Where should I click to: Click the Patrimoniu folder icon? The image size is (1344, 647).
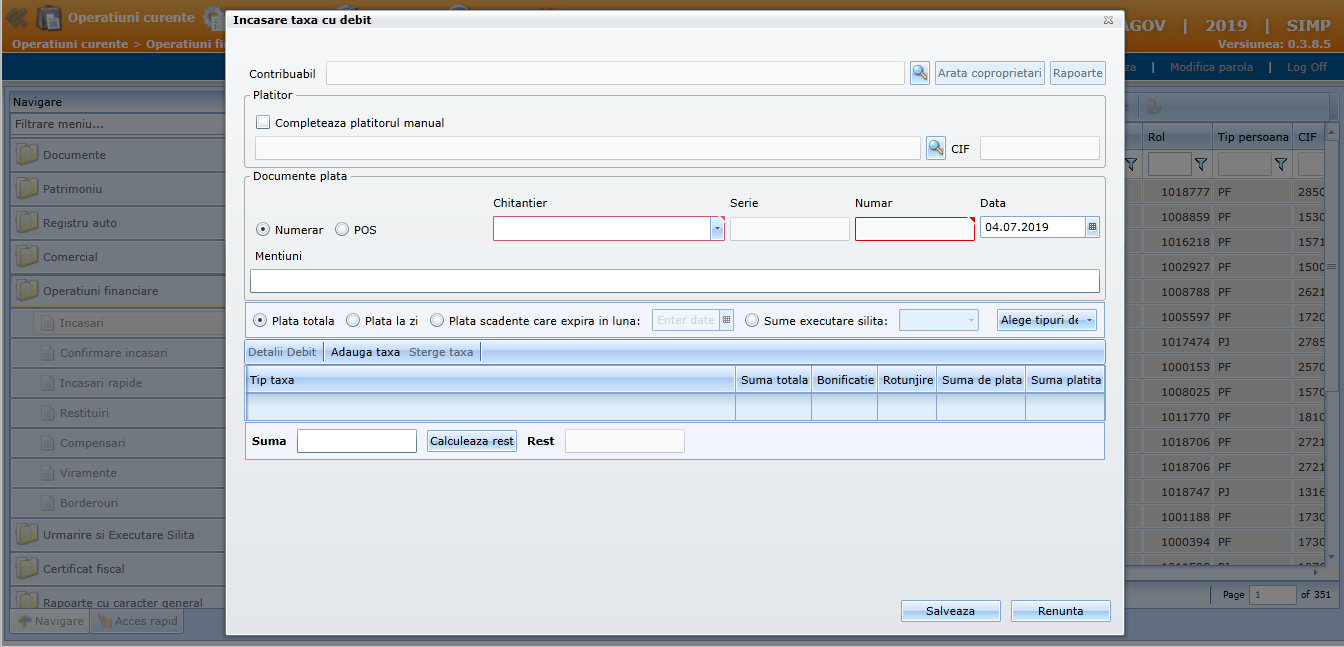(27, 189)
